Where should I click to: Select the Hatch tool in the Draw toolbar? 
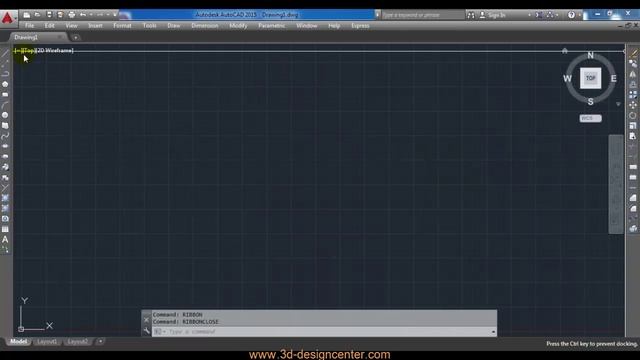click(5, 198)
